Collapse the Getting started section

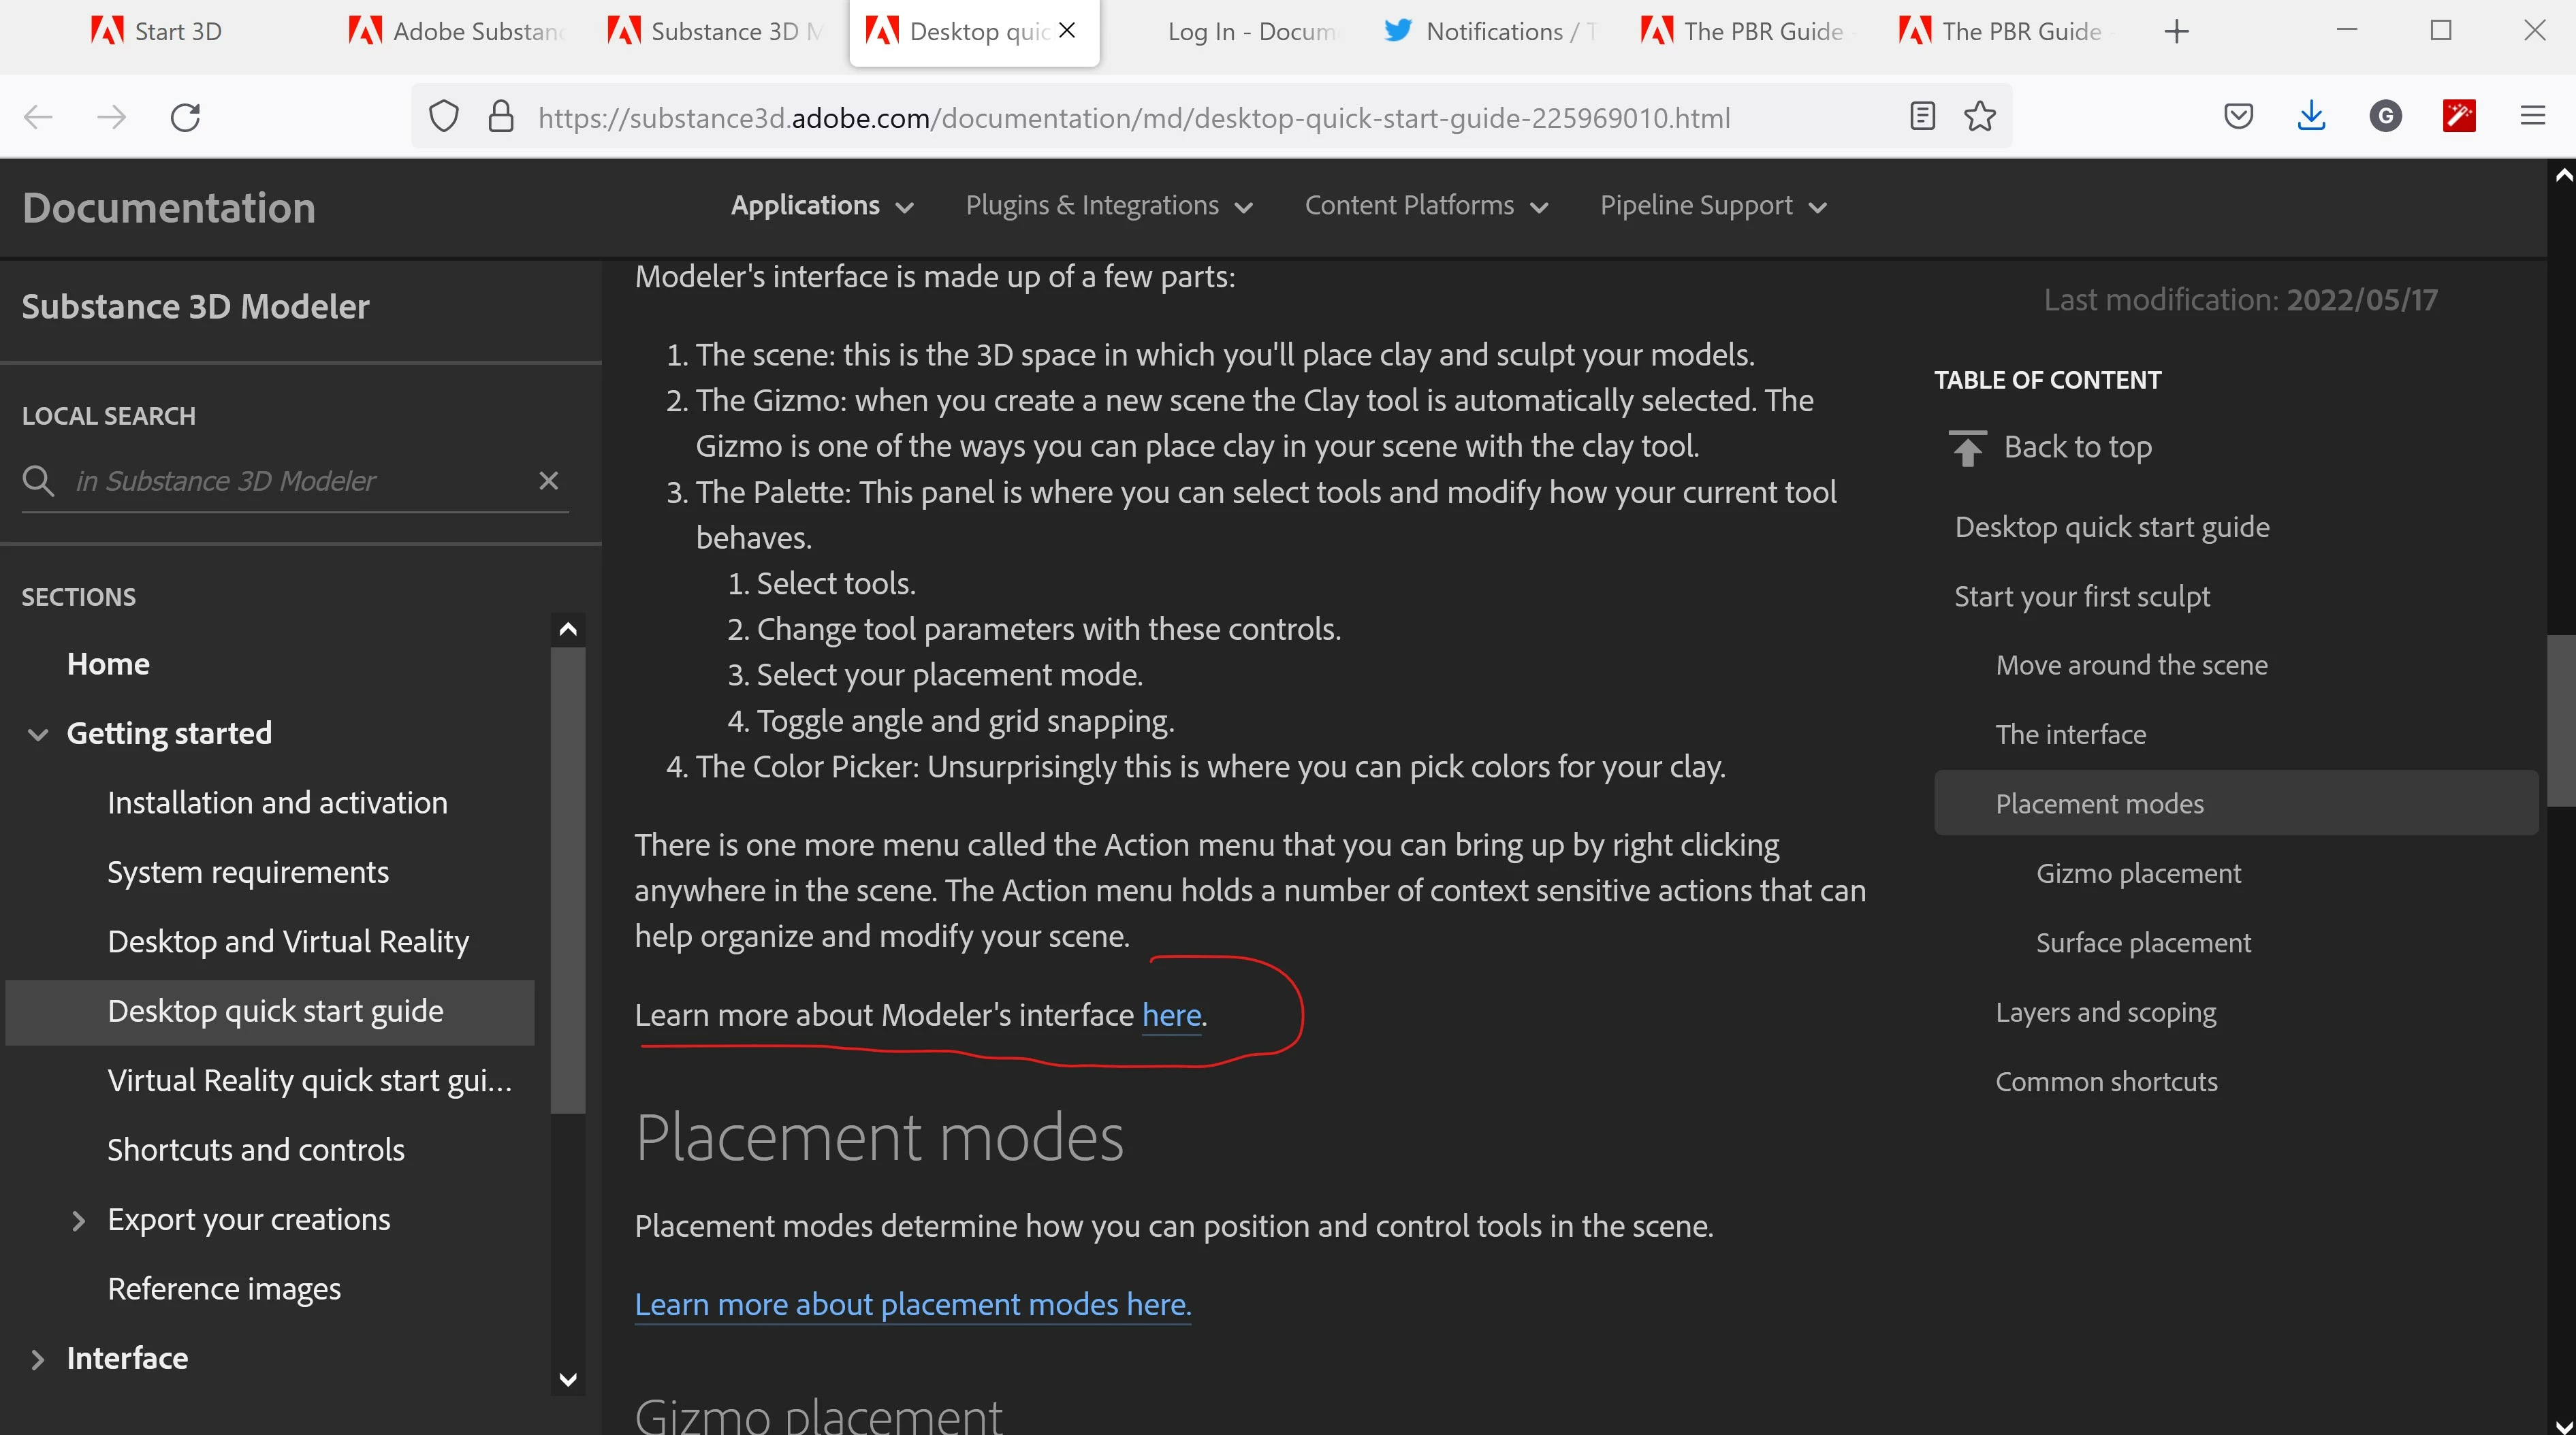pyautogui.click(x=38, y=734)
